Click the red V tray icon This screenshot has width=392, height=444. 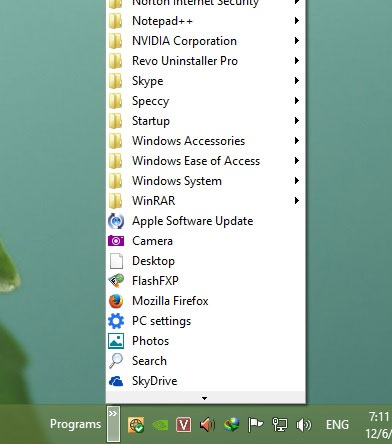183,425
